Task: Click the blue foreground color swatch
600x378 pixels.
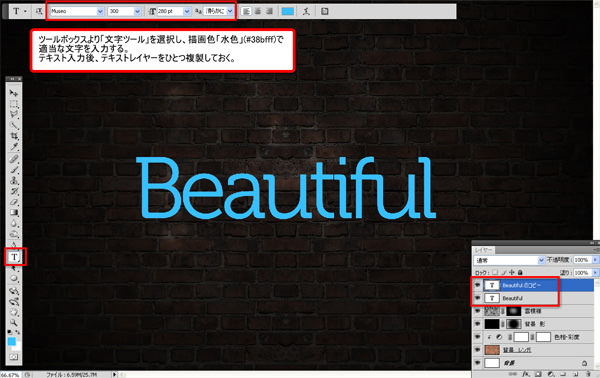Action: pos(11,341)
